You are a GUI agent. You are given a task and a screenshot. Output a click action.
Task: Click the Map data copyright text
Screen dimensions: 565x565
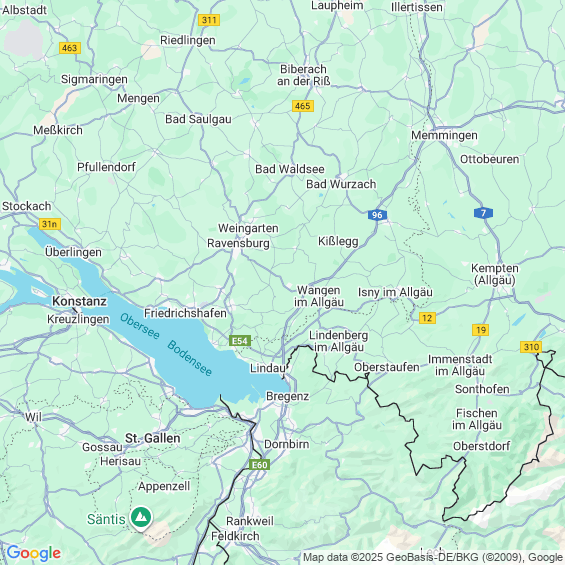tap(433, 557)
